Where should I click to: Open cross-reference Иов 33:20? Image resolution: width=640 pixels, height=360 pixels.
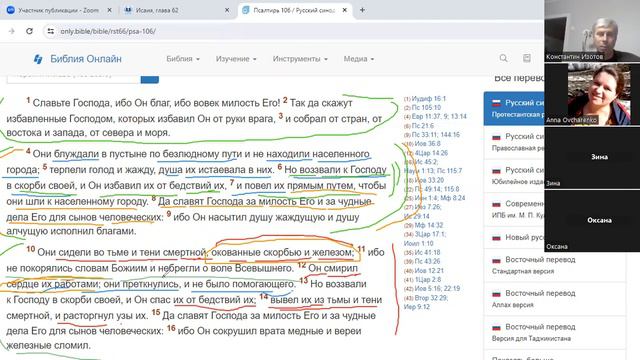tap(429, 180)
